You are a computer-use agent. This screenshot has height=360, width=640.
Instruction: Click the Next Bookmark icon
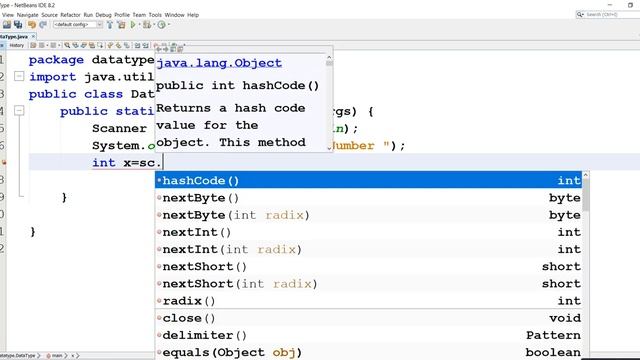point(118,45)
